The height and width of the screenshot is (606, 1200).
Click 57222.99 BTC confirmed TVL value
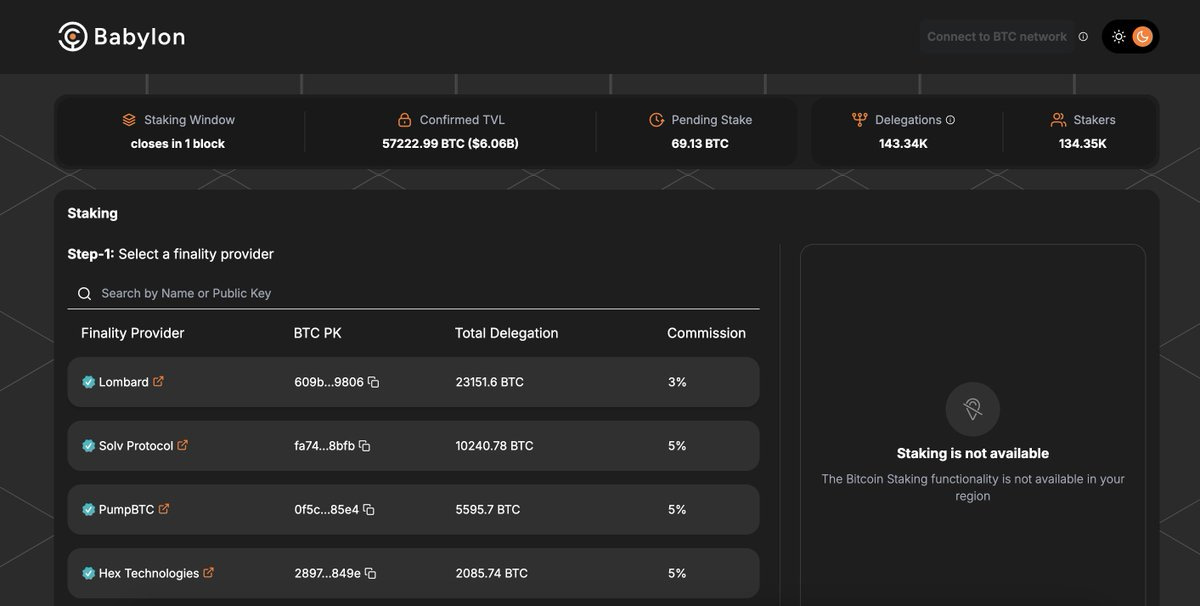coord(451,144)
